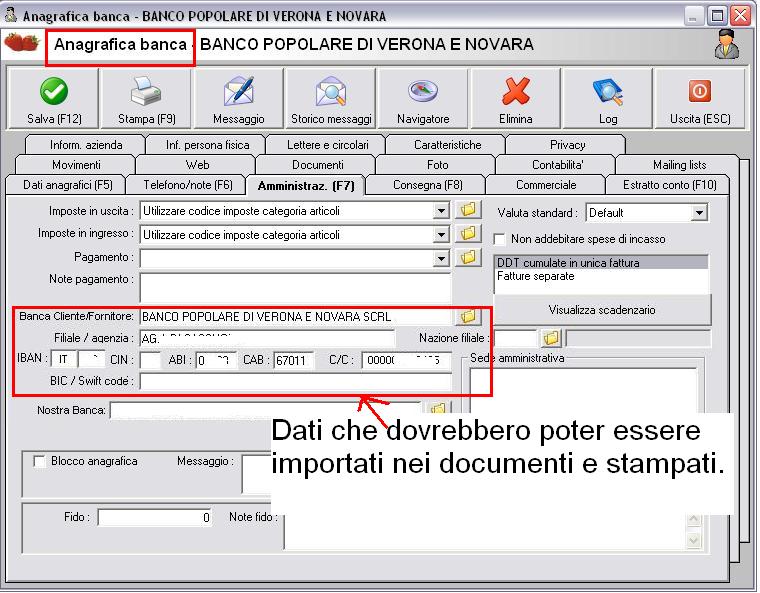Viewport: 760px width, 593px height.
Task: Open the Documenti tab
Action: click(x=317, y=165)
